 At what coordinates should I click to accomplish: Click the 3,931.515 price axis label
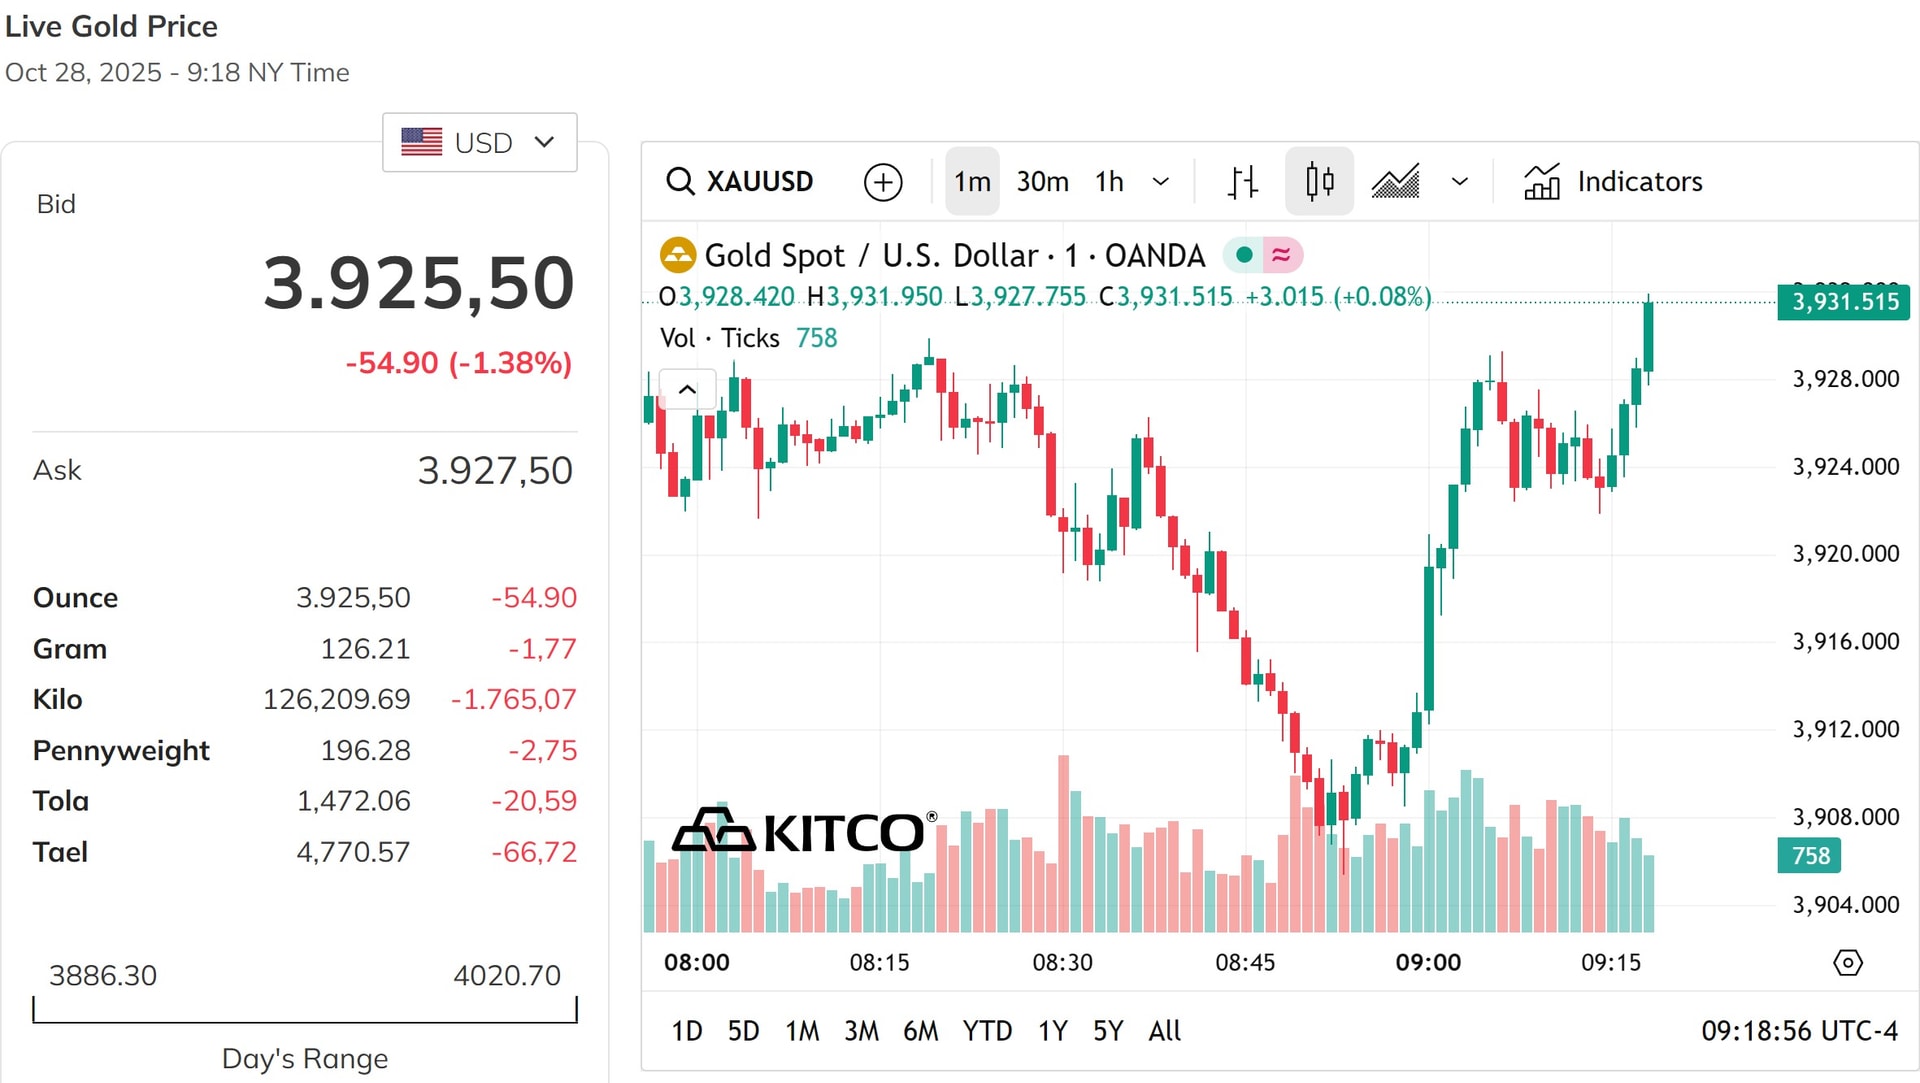point(1844,302)
